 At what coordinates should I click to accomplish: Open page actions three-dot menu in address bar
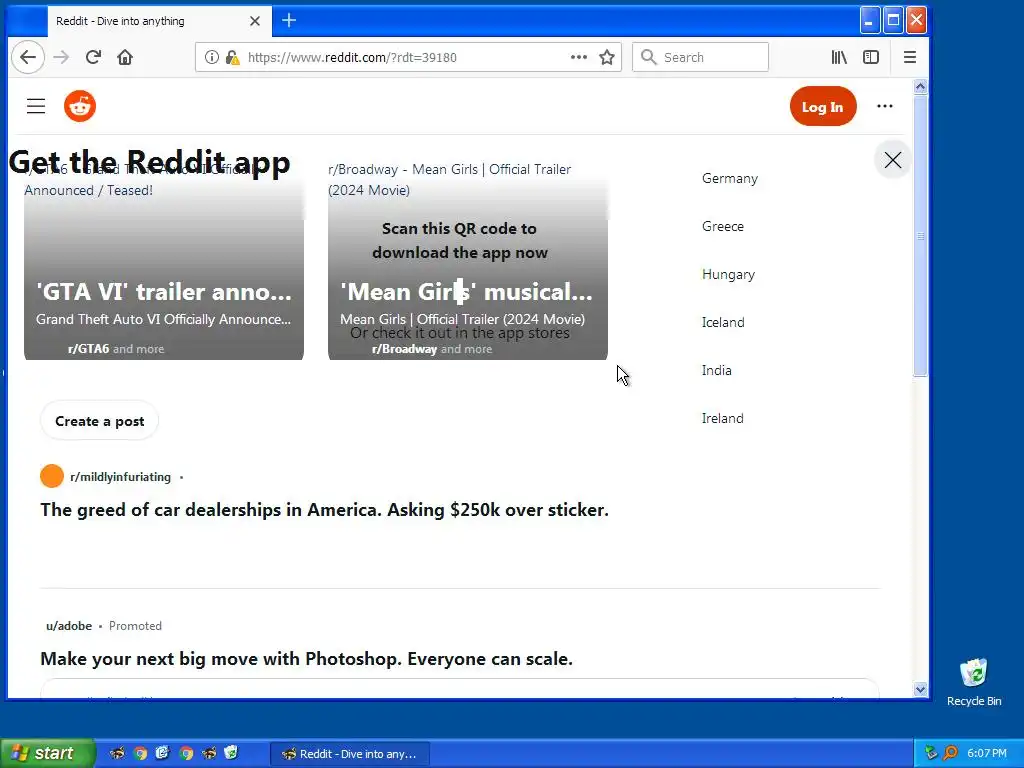(x=579, y=57)
